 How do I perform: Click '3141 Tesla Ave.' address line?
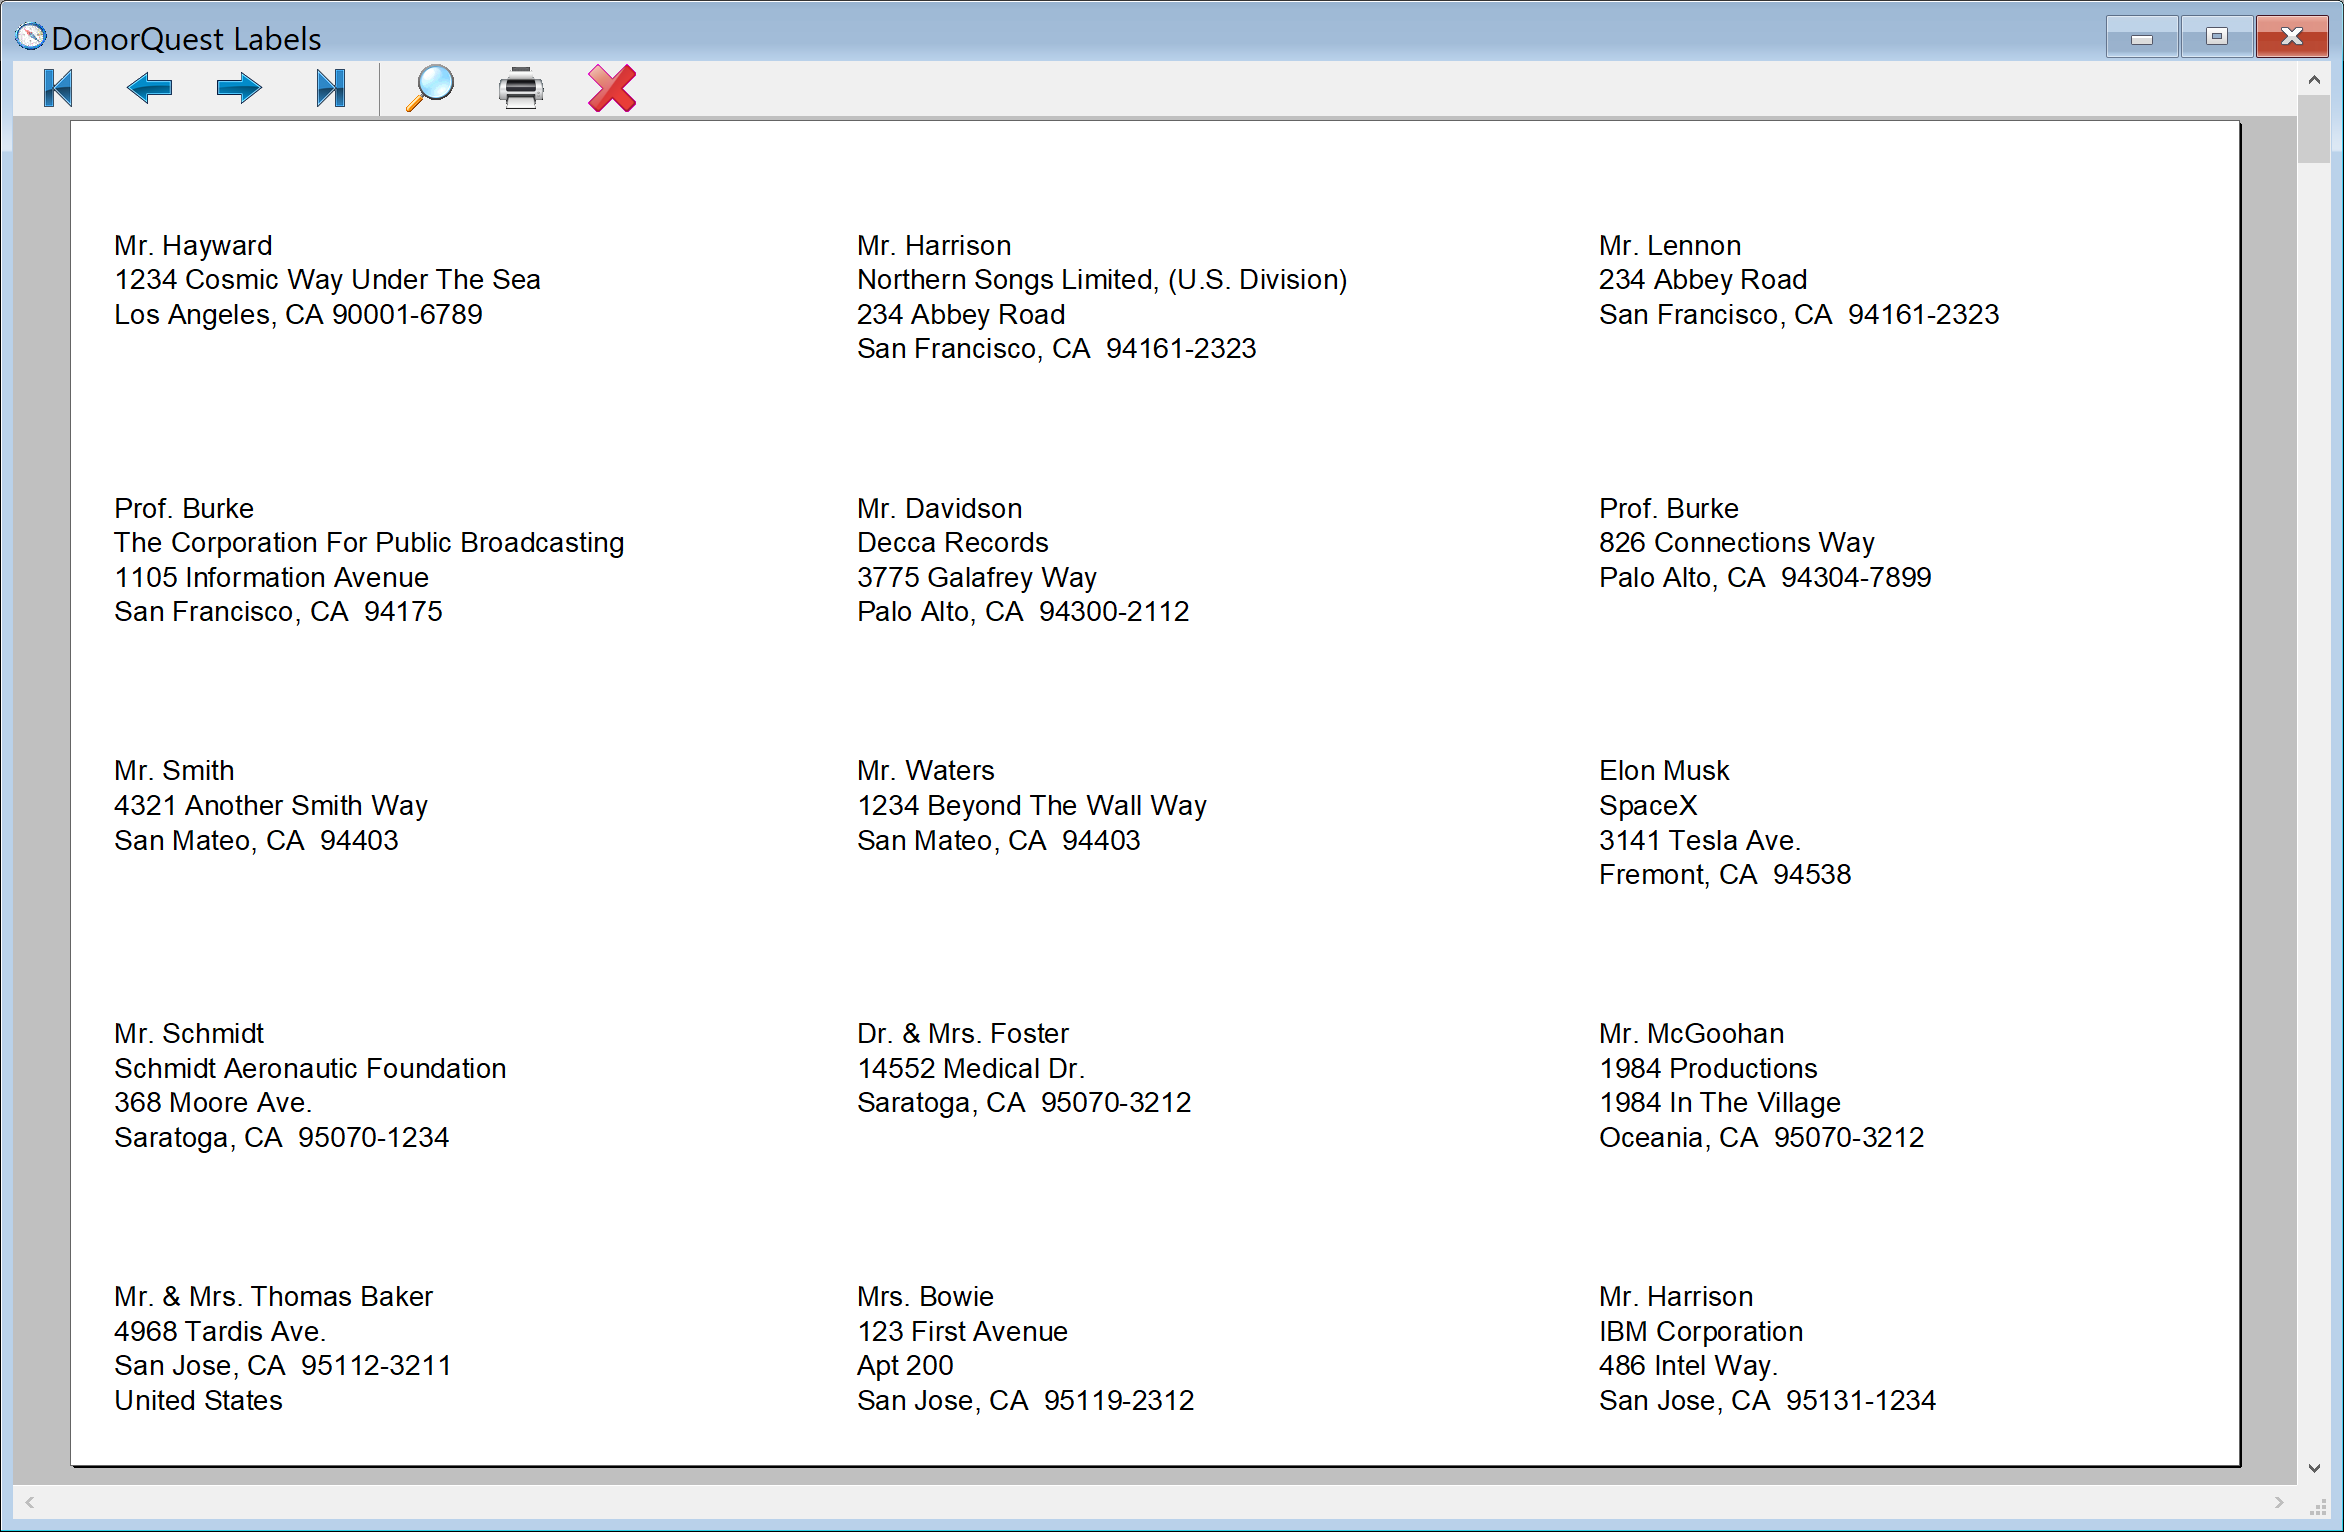1699,840
